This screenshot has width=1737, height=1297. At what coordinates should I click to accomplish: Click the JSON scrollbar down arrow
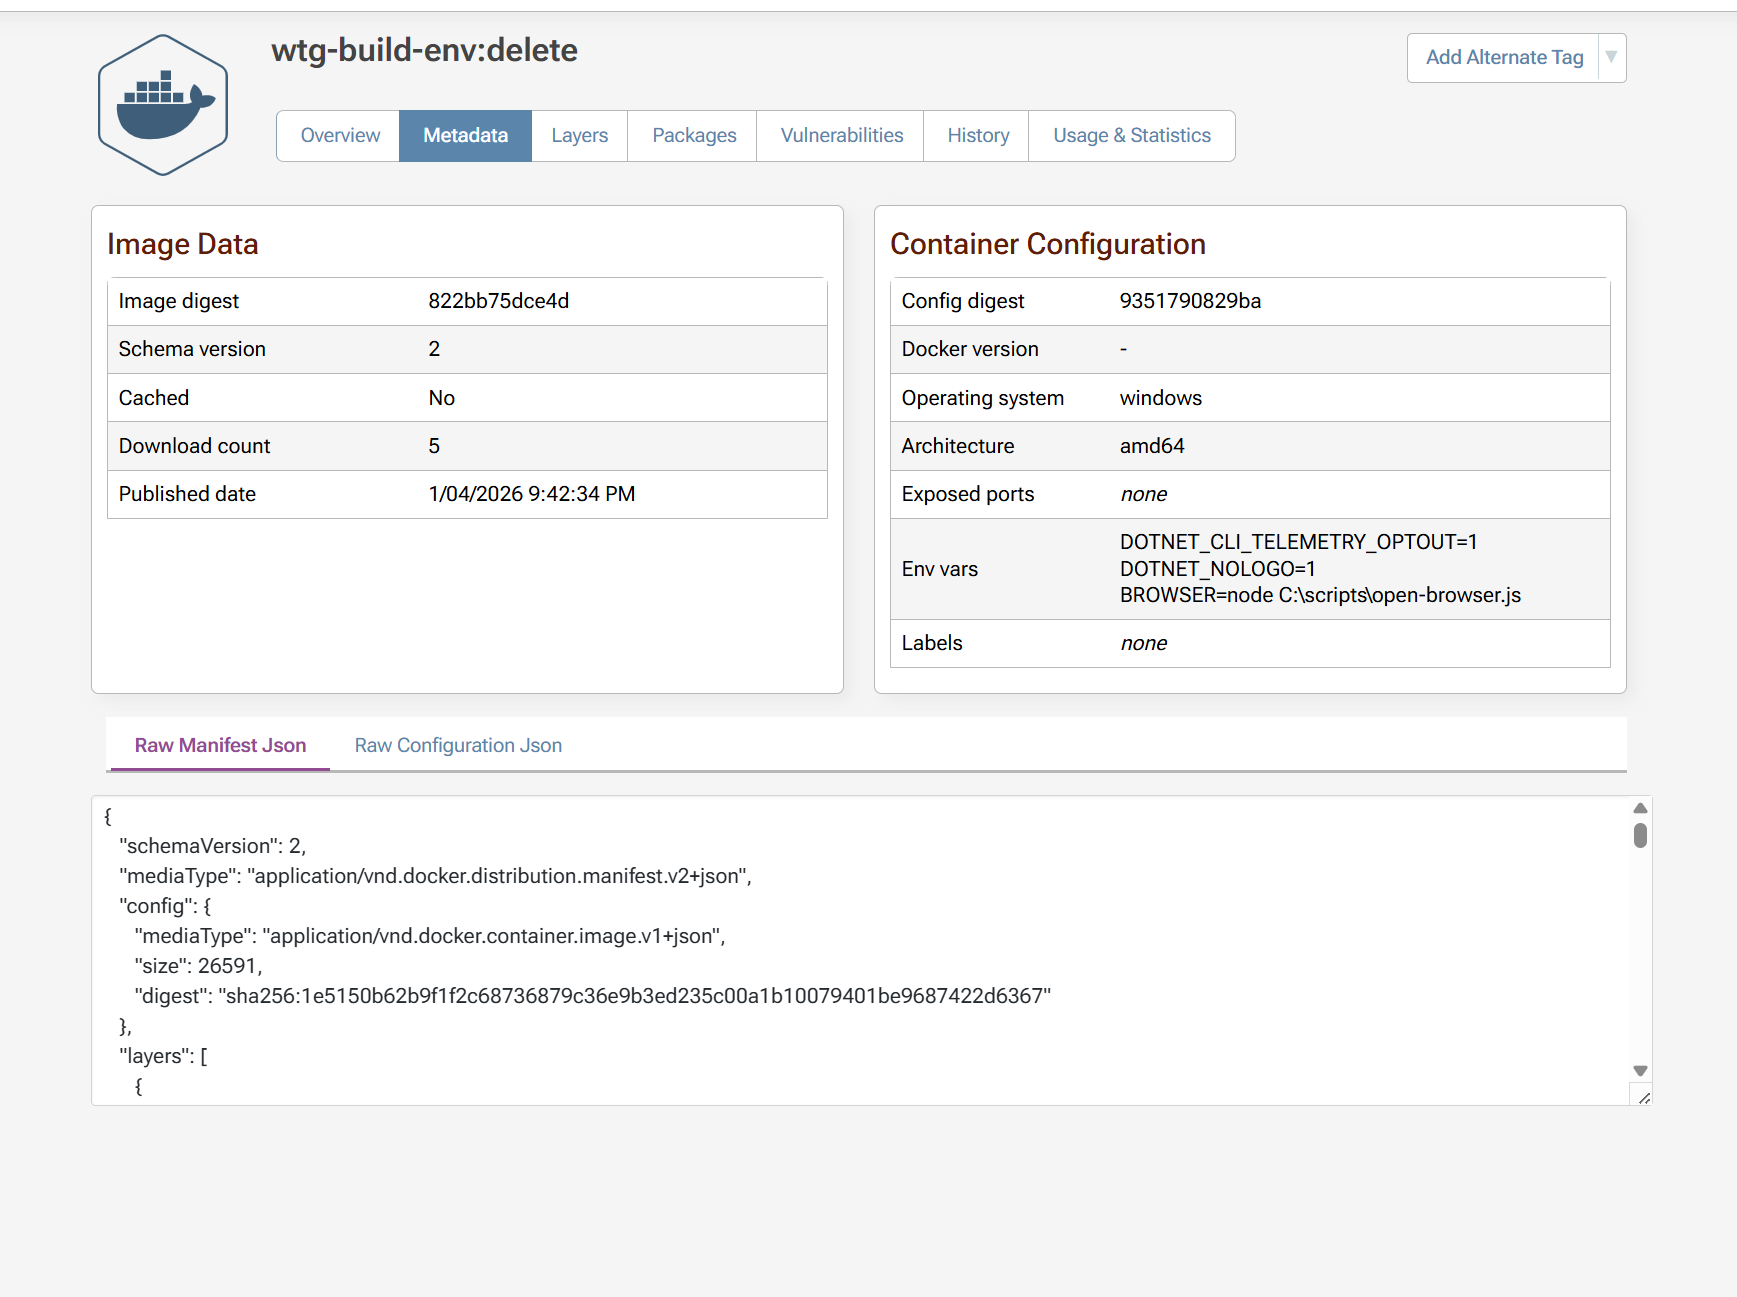click(x=1640, y=1071)
